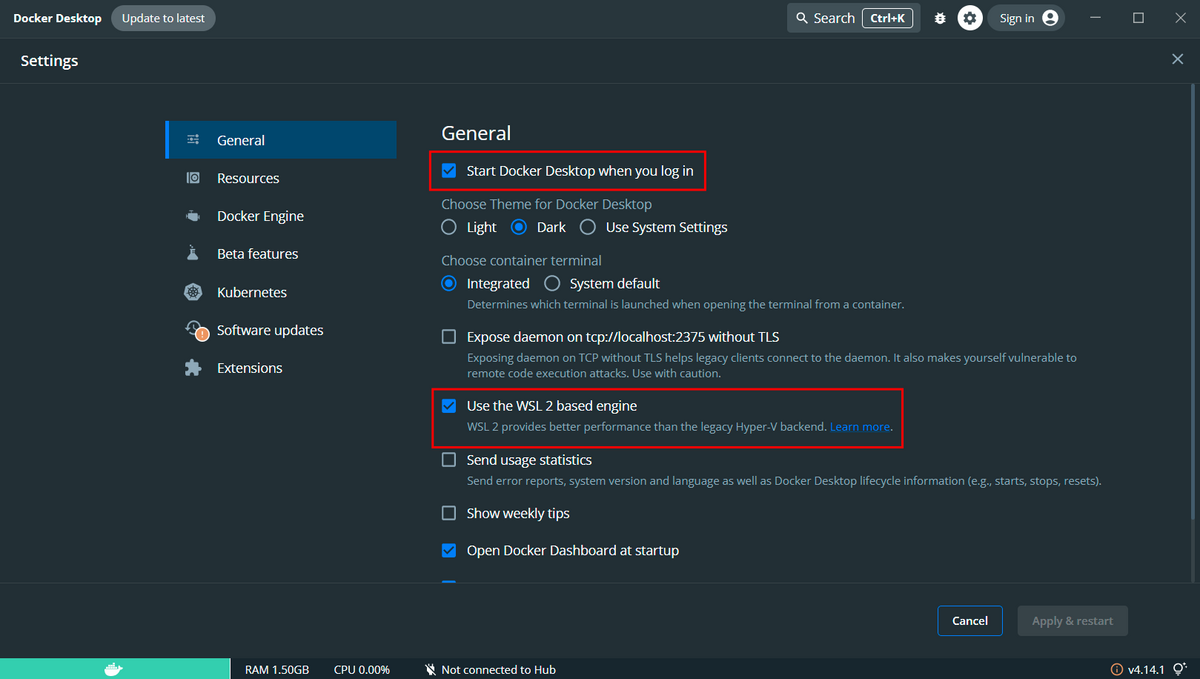
Task: Click the Cancel button
Action: click(969, 621)
